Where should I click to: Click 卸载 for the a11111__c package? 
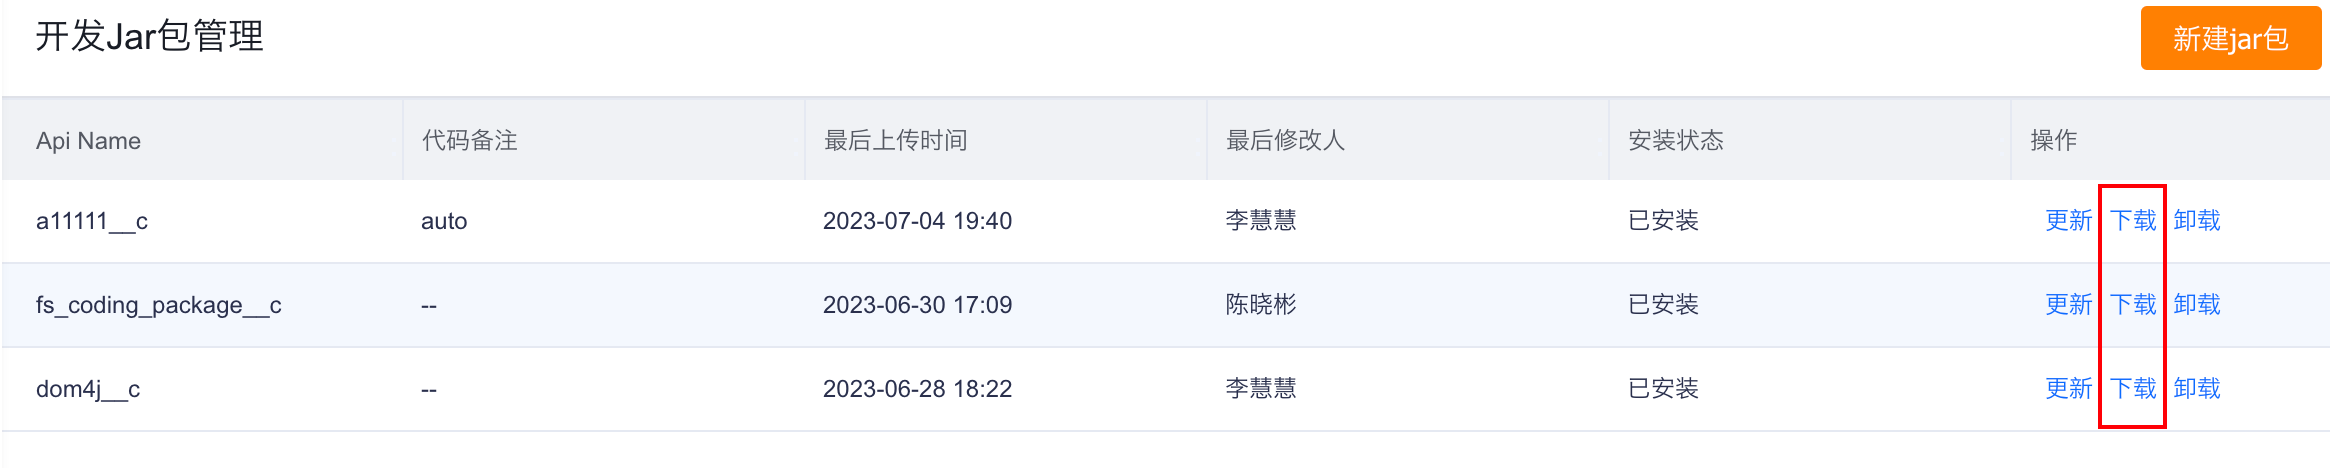(x=2196, y=221)
